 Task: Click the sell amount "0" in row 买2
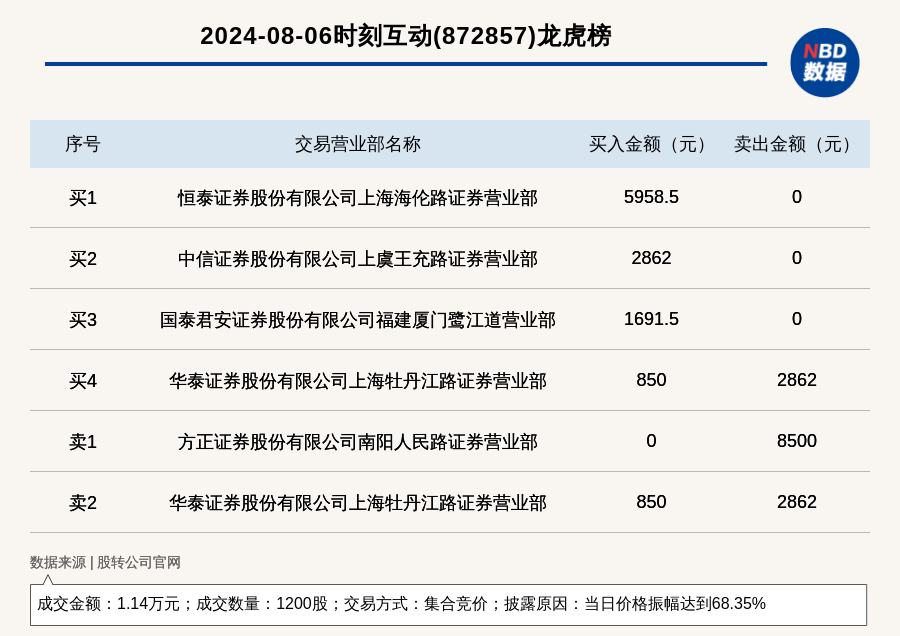pyautogui.click(x=797, y=258)
